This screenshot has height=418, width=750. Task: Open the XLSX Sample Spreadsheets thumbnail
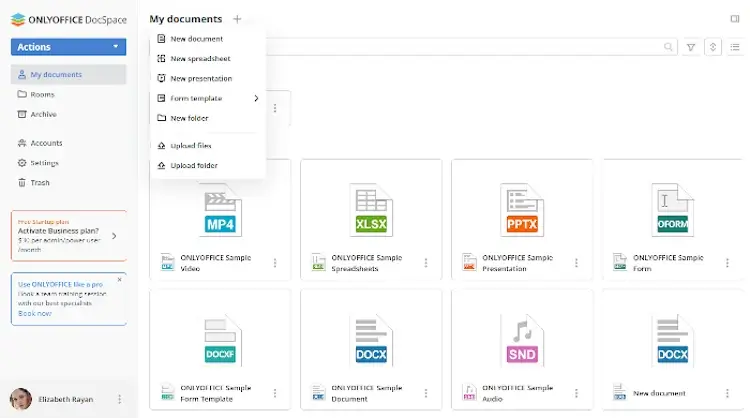371,210
